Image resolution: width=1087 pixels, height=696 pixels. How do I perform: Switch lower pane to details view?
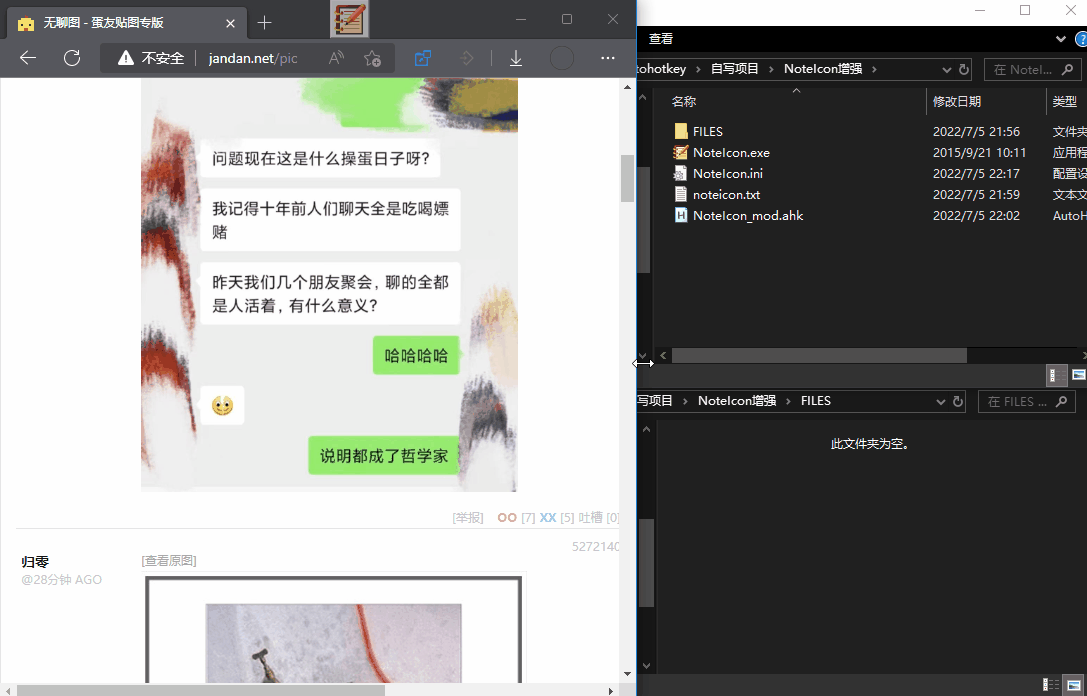click(x=1052, y=684)
